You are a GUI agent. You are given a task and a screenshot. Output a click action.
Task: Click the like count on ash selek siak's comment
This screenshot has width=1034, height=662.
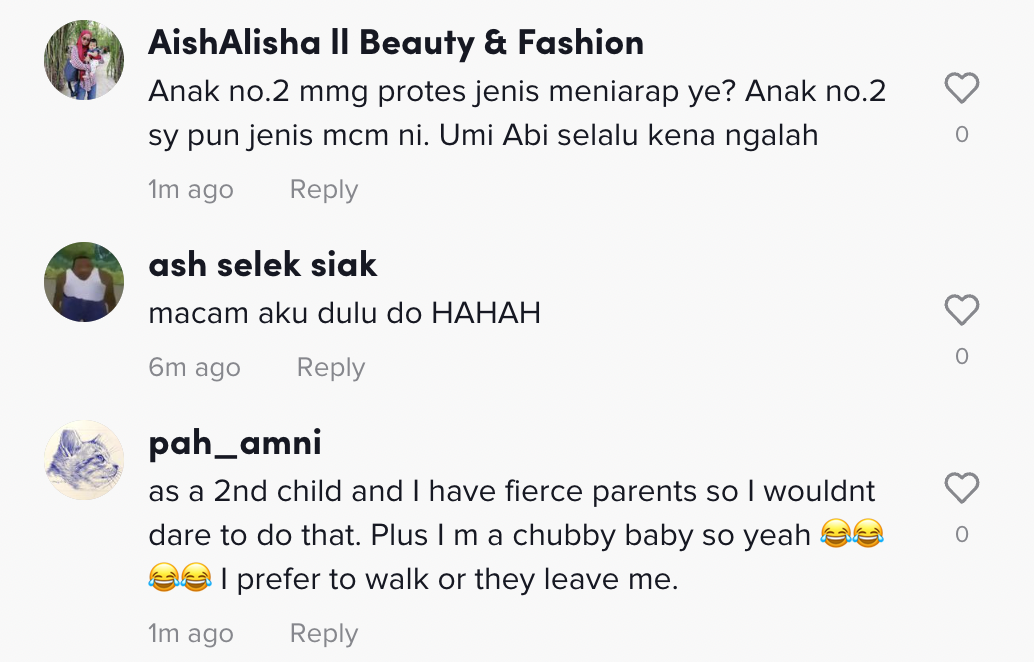tap(961, 356)
